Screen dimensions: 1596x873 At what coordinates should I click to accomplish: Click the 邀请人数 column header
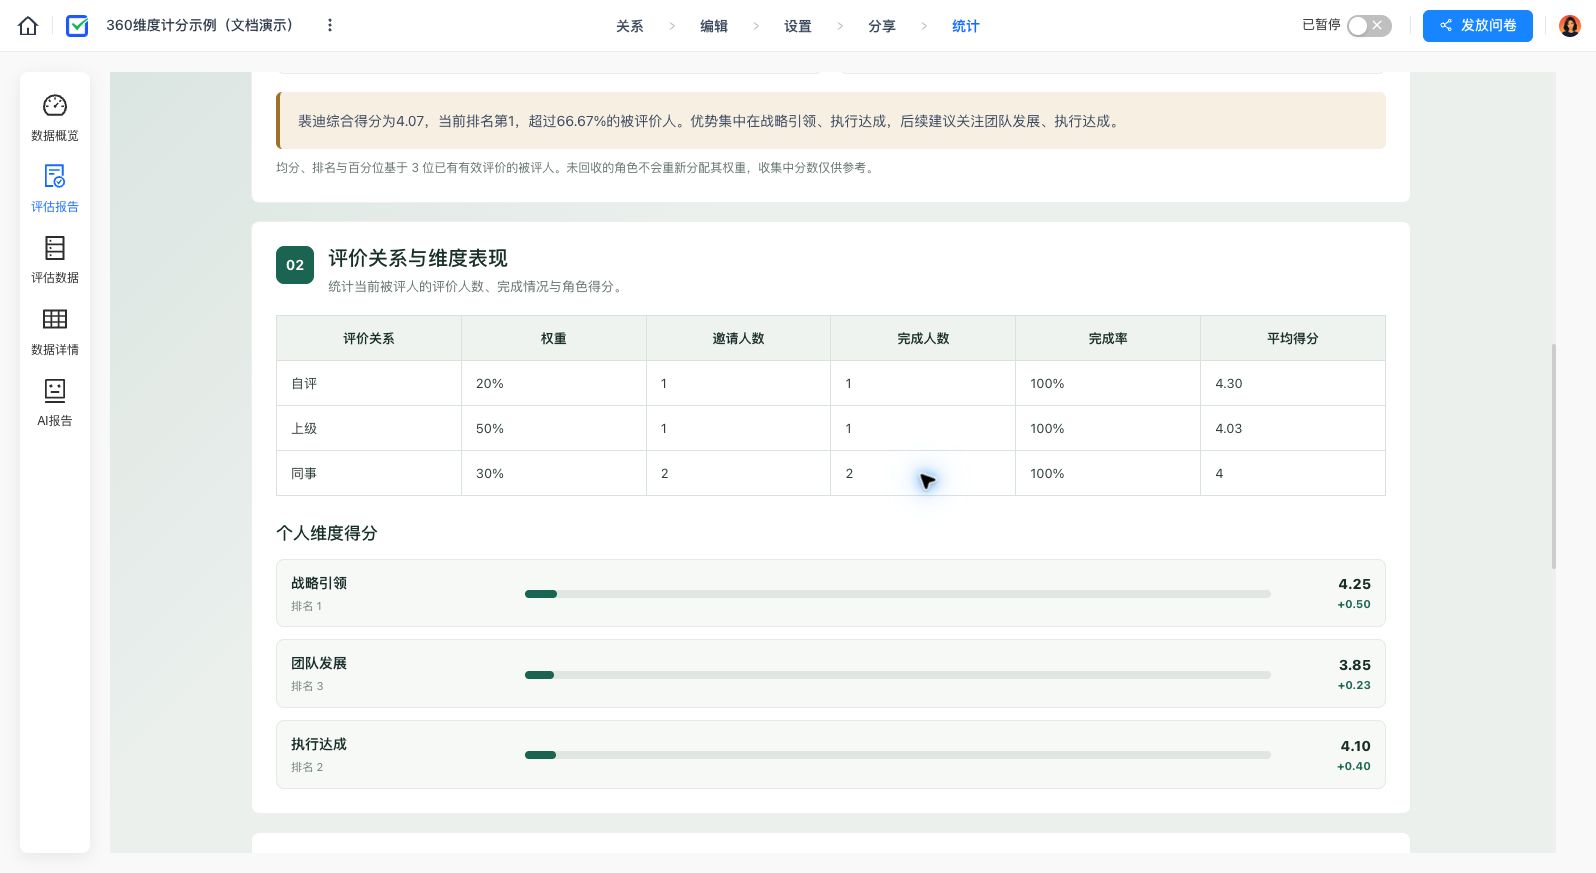coord(738,338)
